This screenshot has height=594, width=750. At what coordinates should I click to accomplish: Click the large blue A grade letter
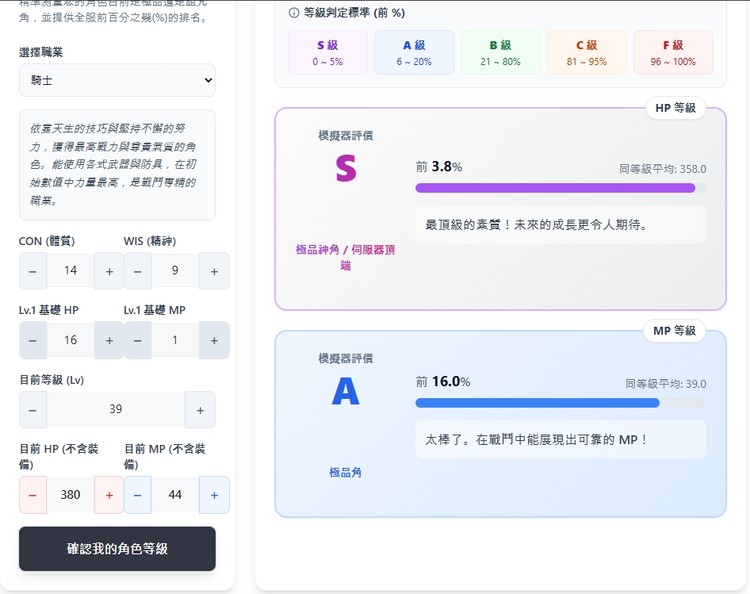pyautogui.click(x=345, y=391)
